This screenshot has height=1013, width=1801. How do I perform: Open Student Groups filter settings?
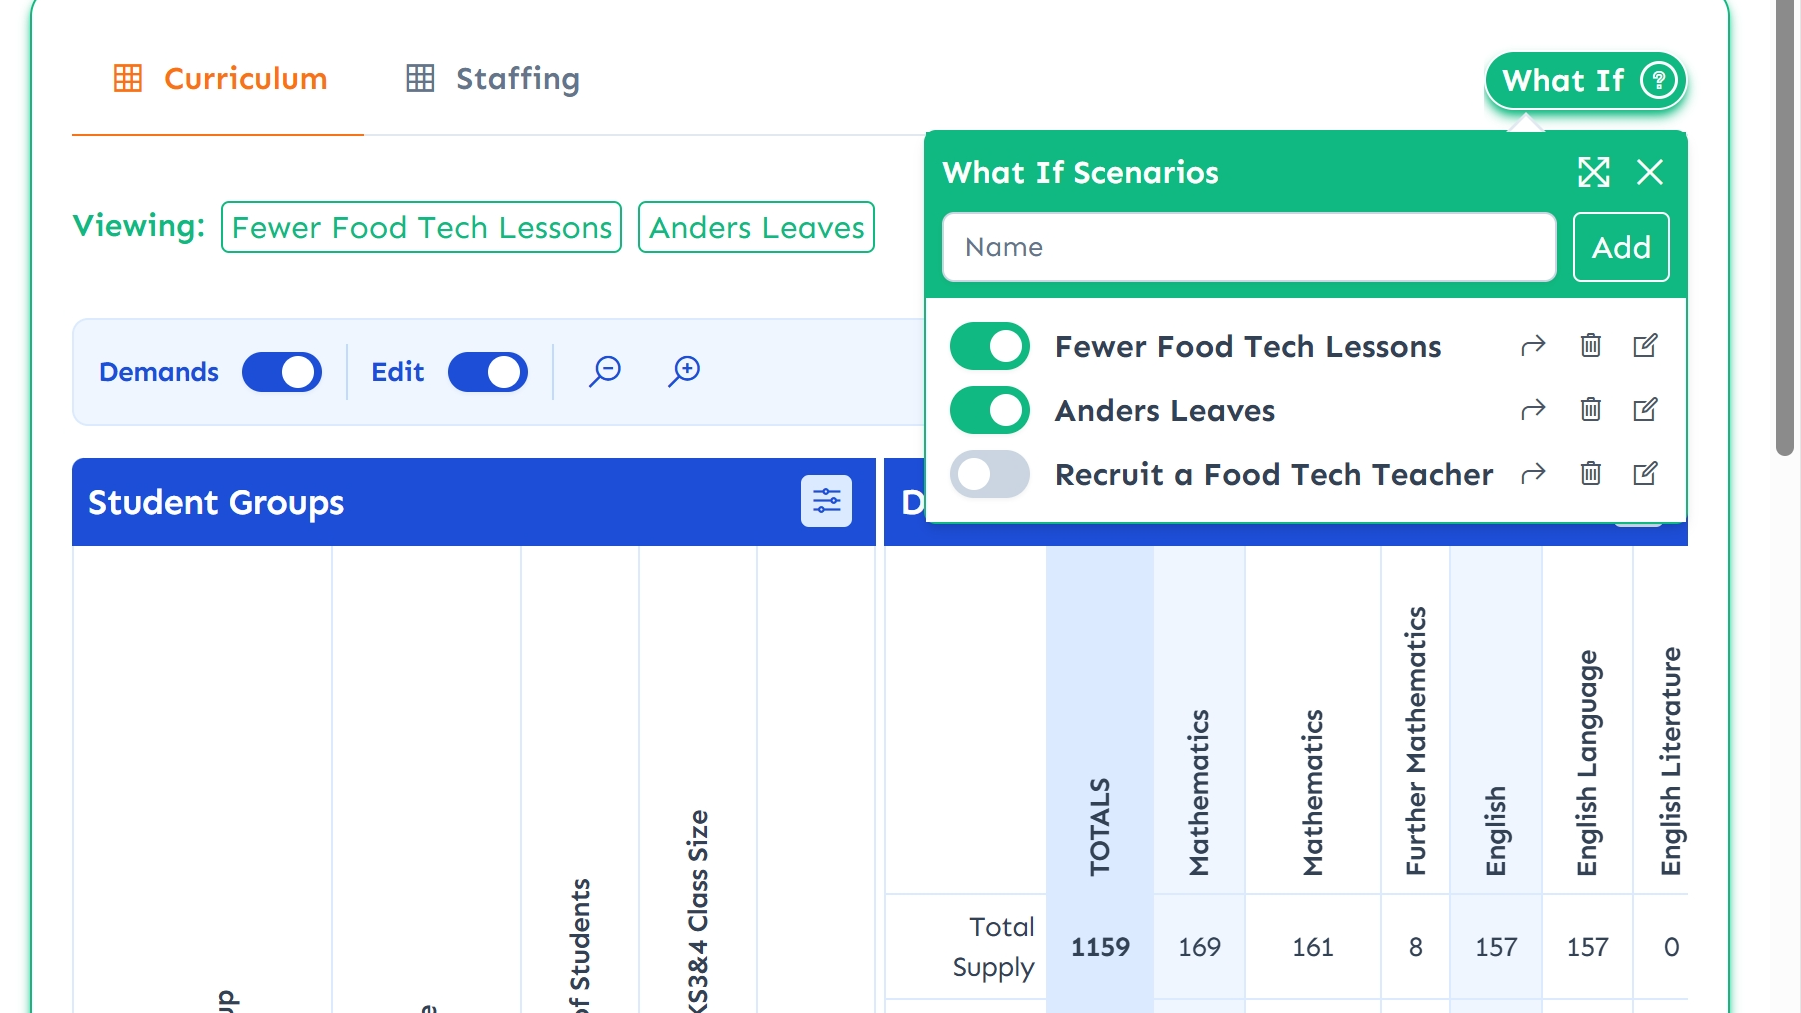pyautogui.click(x=826, y=501)
